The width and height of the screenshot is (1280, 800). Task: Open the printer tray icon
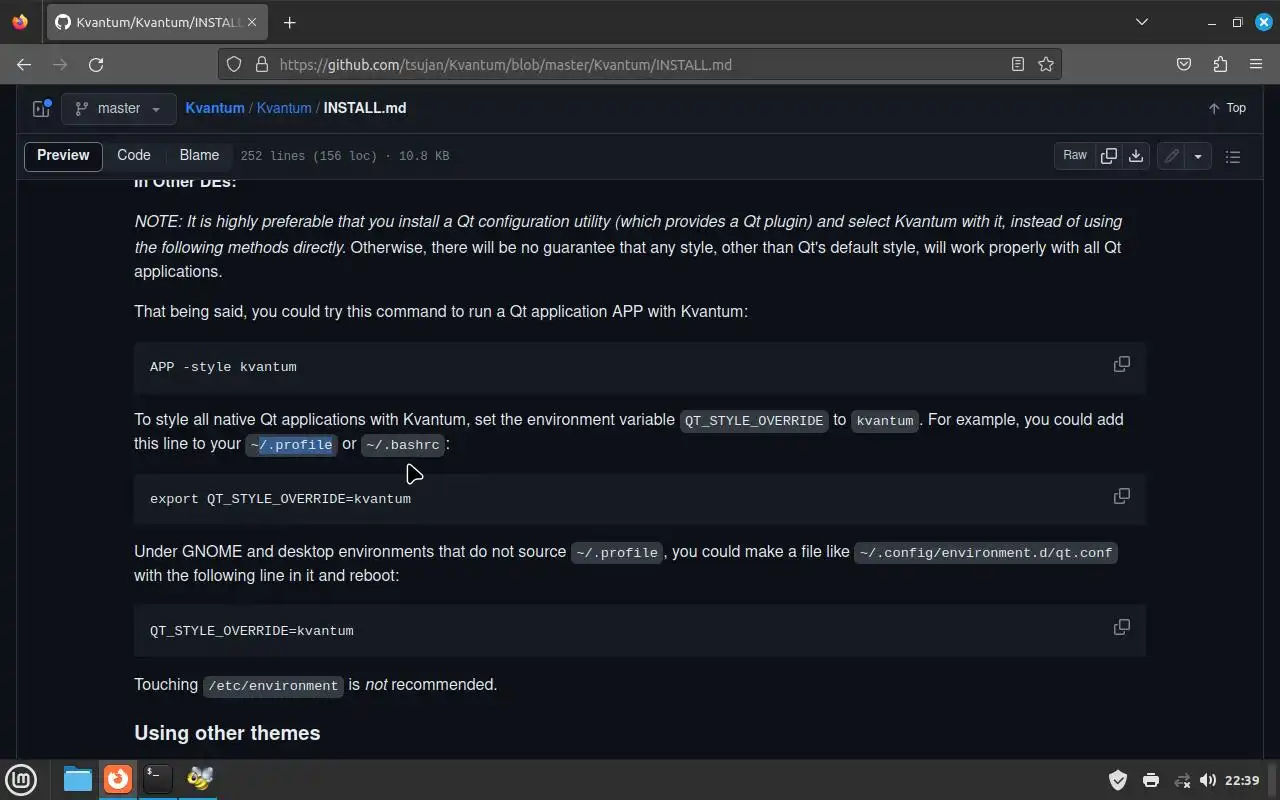[x=1151, y=780]
